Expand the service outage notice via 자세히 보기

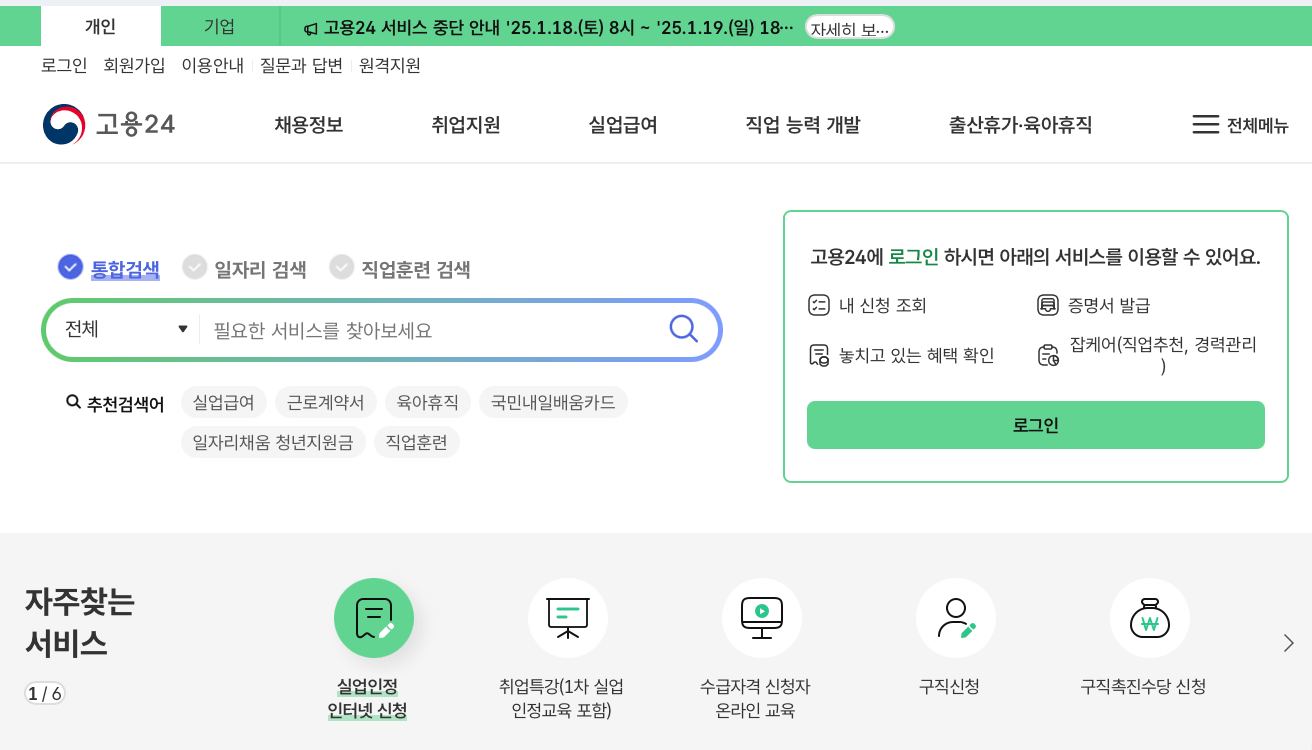(x=849, y=27)
